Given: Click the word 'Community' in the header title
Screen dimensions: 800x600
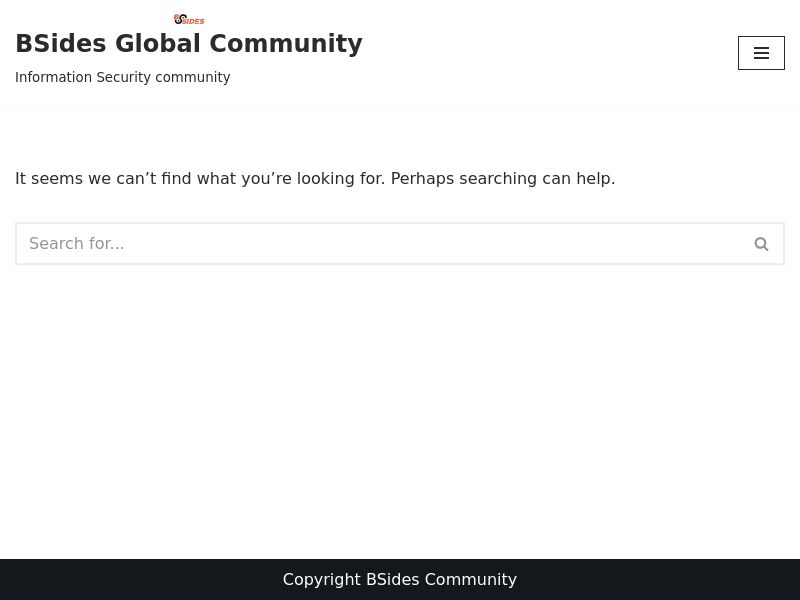Looking at the screenshot, I should click(286, 44).
